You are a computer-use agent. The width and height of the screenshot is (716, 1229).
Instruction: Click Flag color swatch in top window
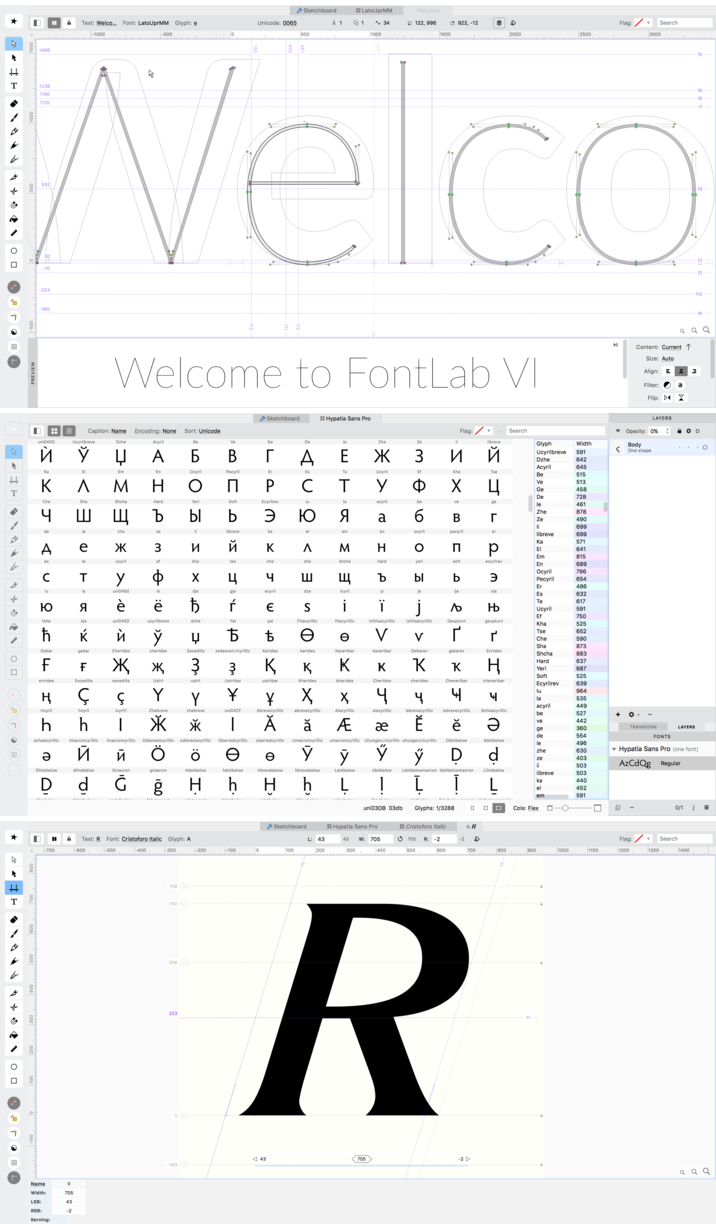(638, 22)
